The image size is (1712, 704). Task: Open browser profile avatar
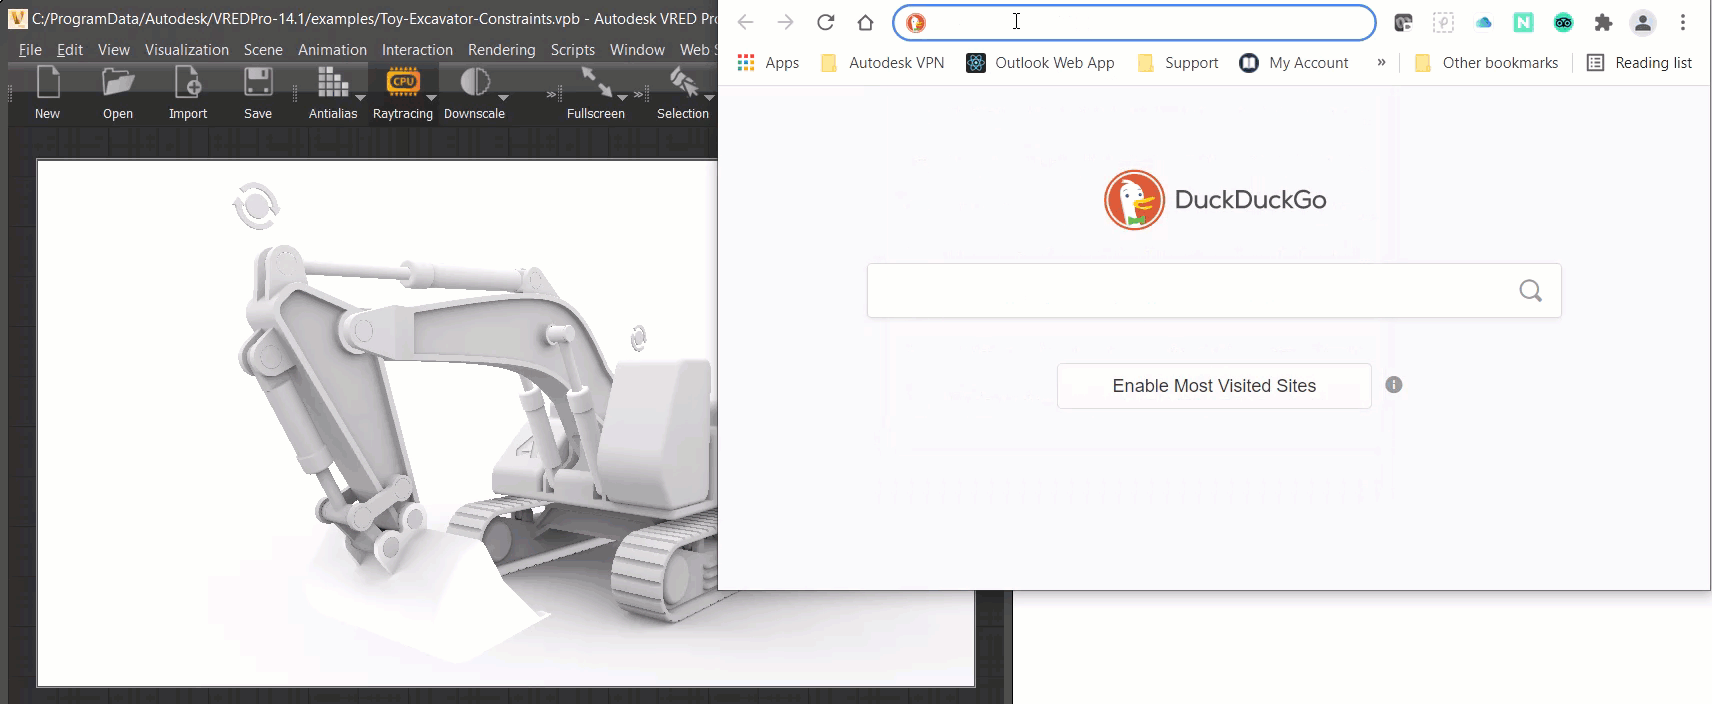(1642, 22)
